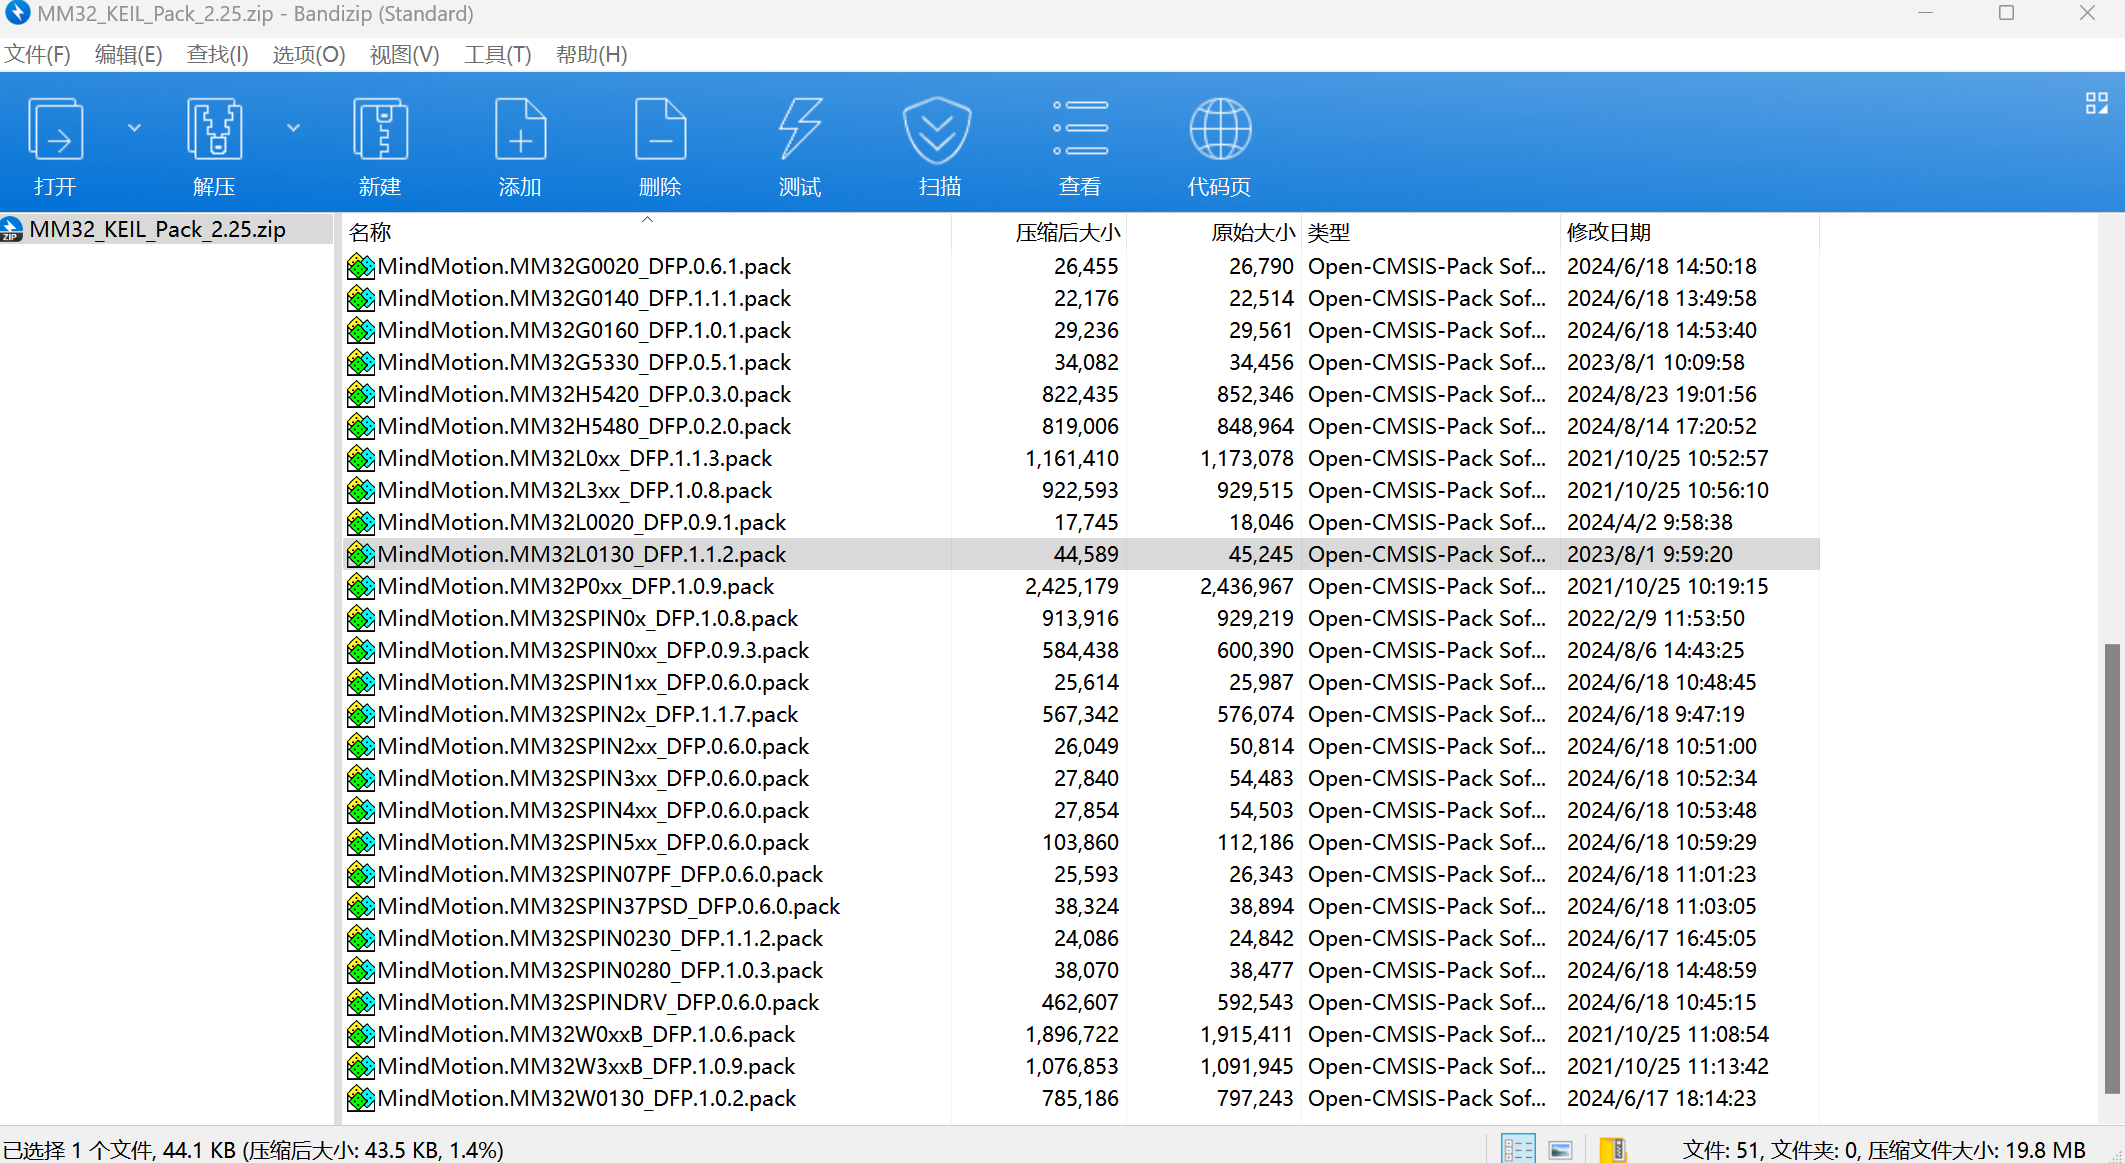2125x1163 pixels.
Task: Click the 扫描 (Scan) shield icon
Action: pyautogui.click(x=938, y=130)
